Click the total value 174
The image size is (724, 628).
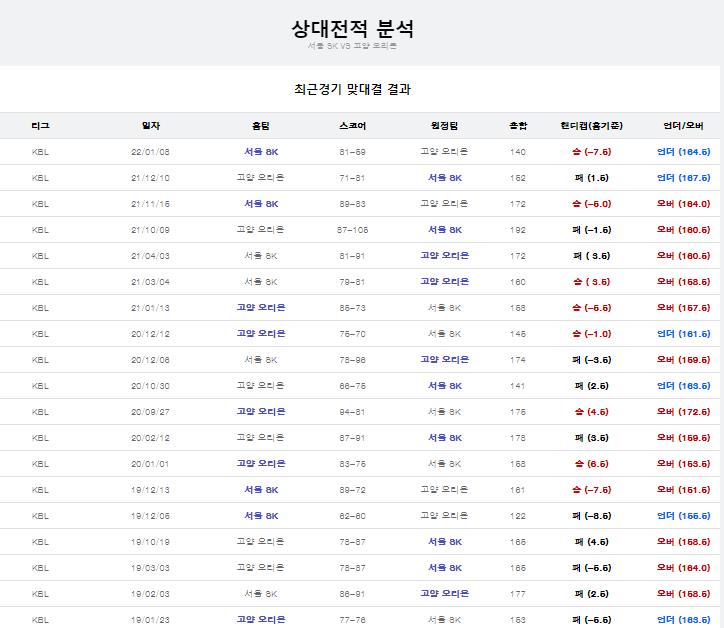518,360
